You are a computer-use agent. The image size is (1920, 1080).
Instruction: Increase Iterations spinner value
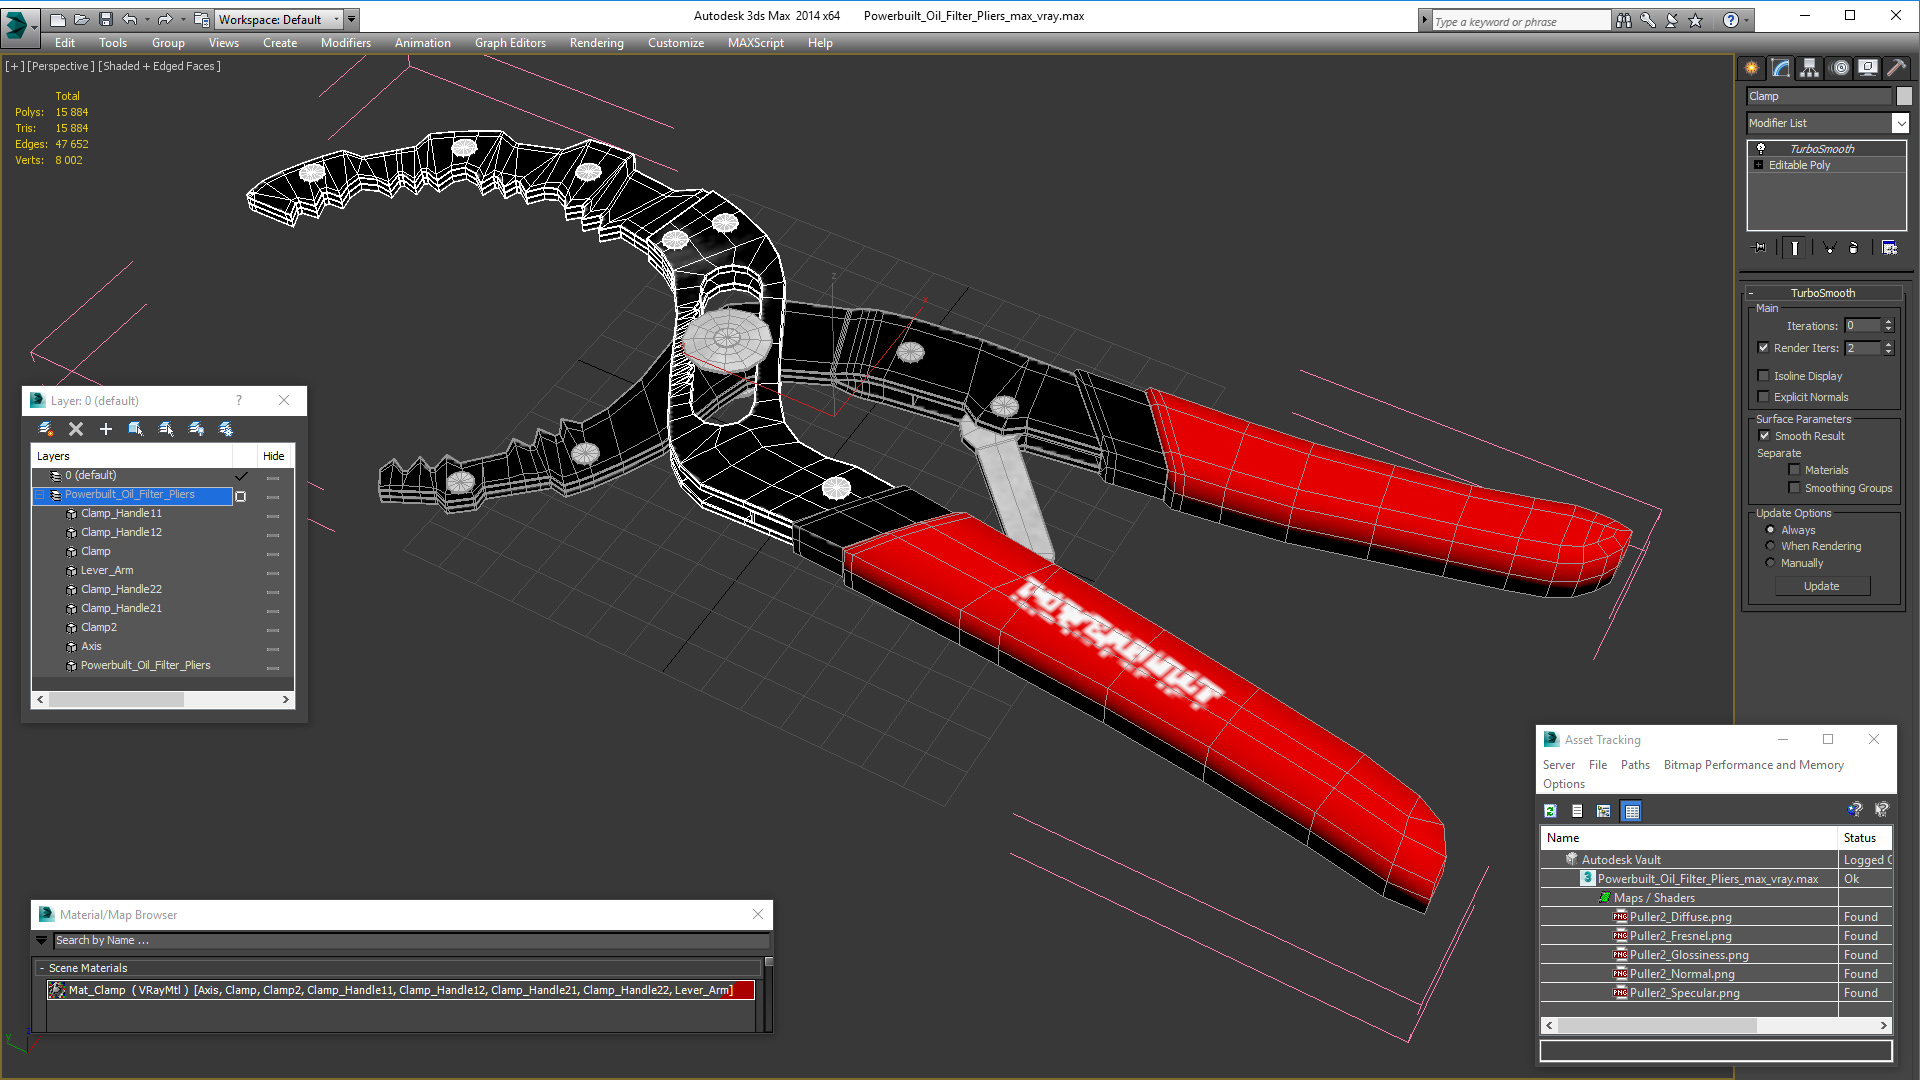(1888, 322)
